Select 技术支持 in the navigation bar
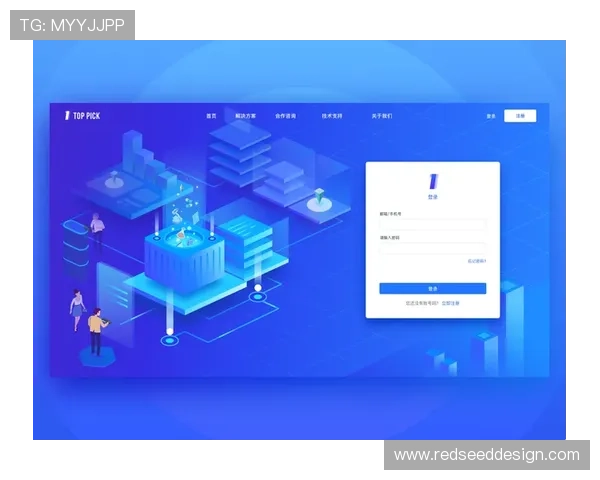The image size is (600, 480). click(x=332, y=116)
